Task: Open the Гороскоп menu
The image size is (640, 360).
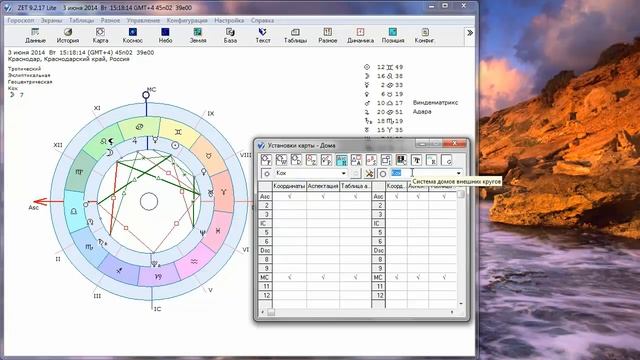Action: point(20,20)
